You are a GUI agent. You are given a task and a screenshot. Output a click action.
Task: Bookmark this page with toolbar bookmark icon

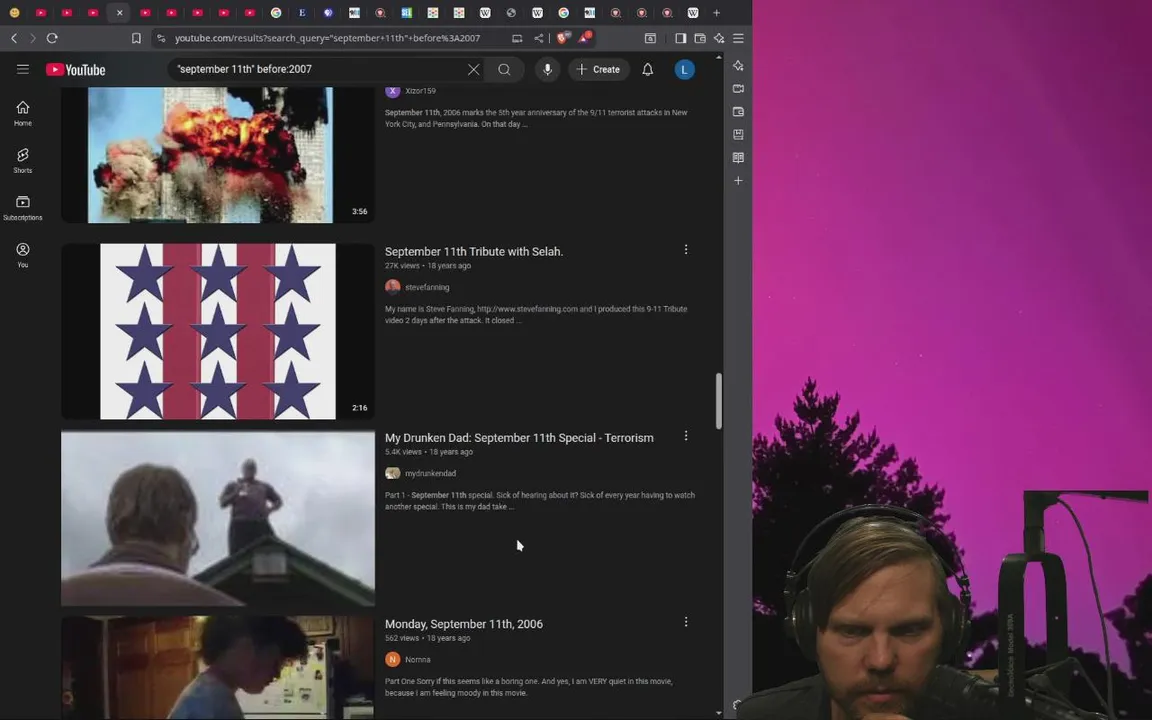(136, 38)
